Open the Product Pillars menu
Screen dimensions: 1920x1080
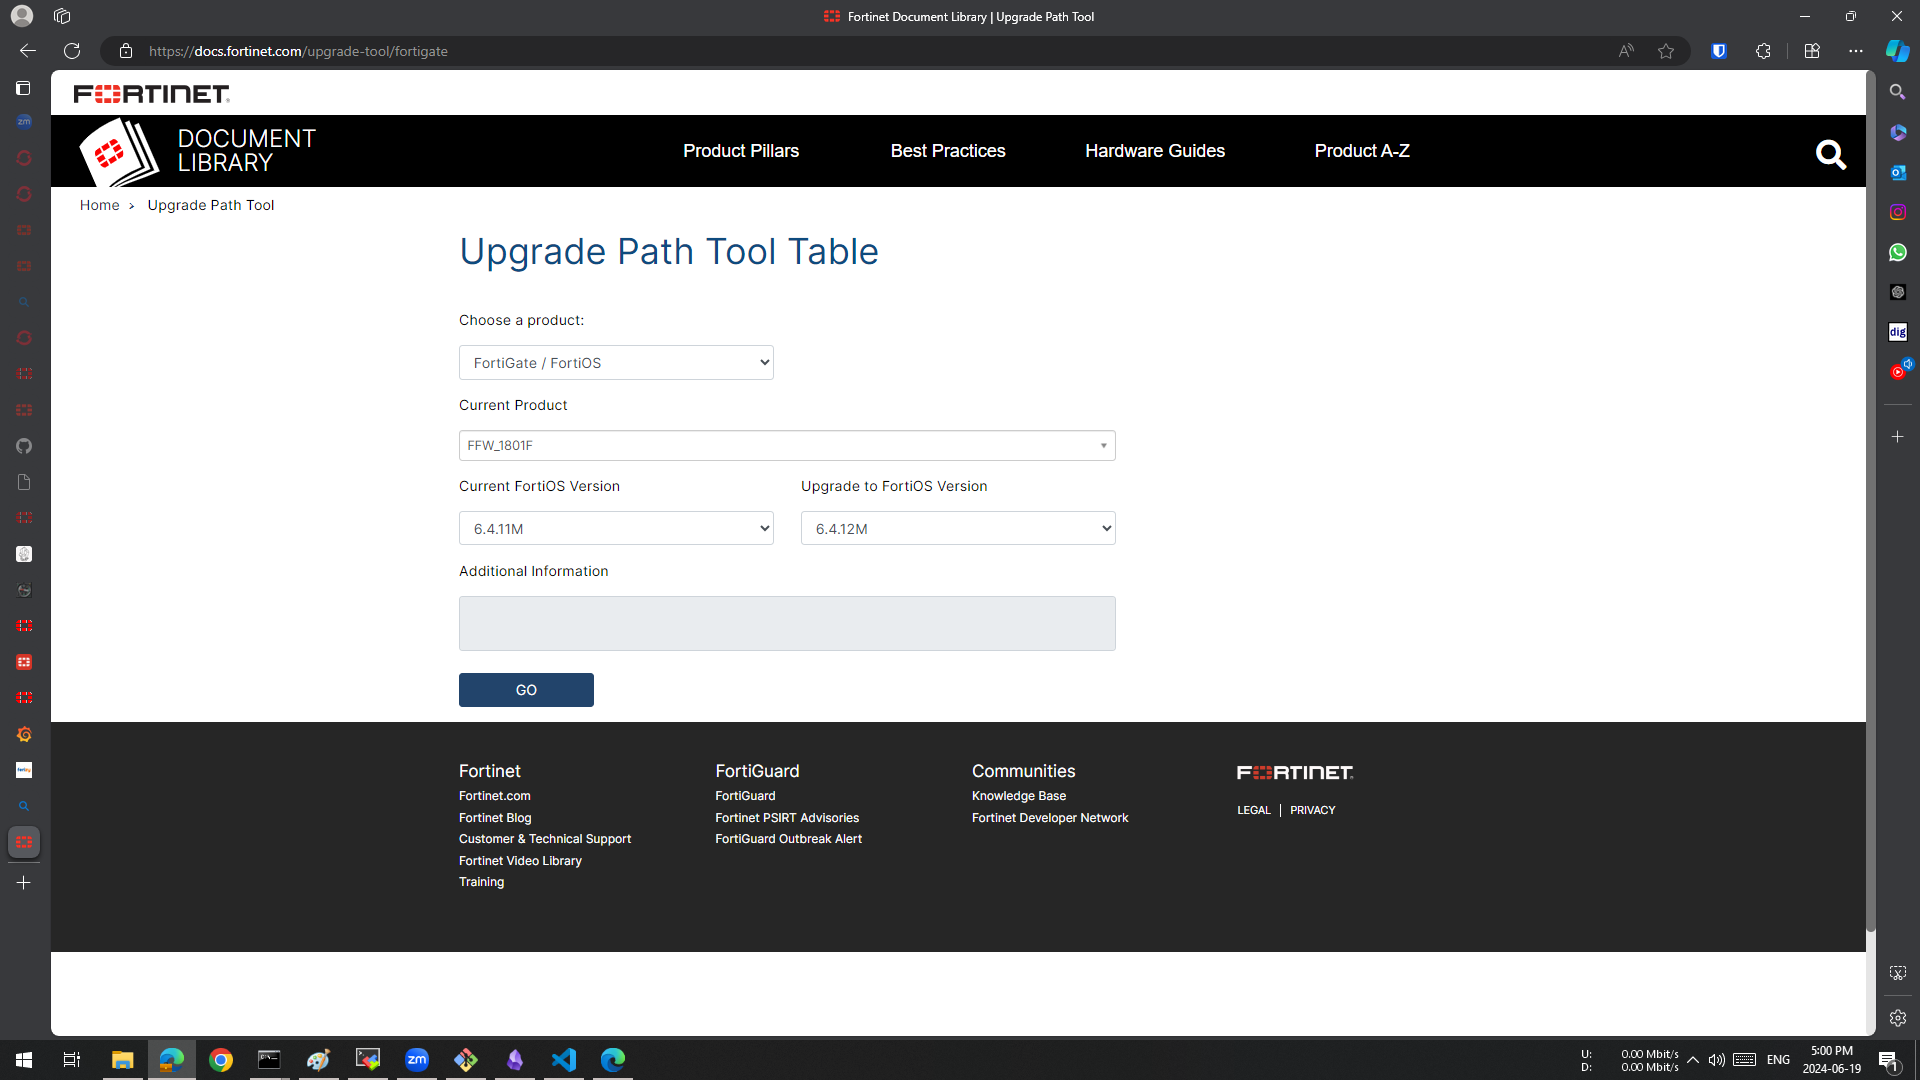741,151
